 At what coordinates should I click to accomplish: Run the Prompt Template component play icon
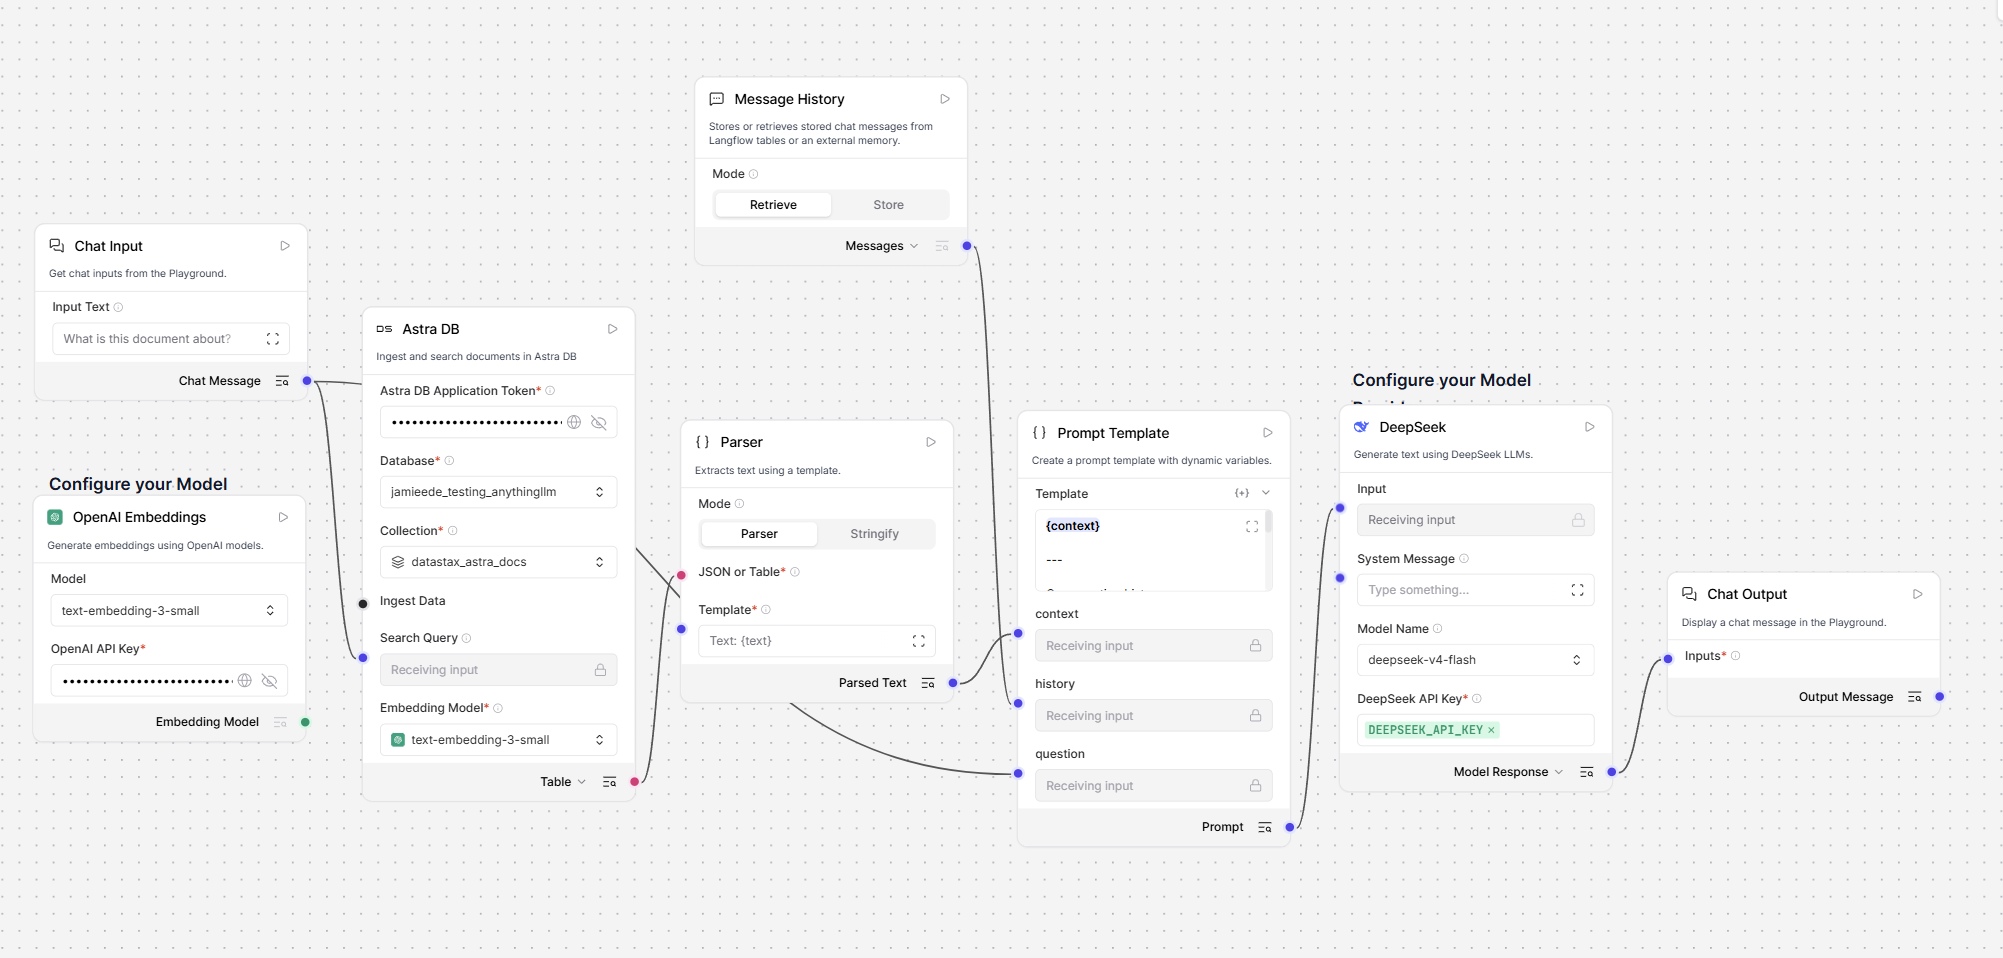tap(1268, 433)
